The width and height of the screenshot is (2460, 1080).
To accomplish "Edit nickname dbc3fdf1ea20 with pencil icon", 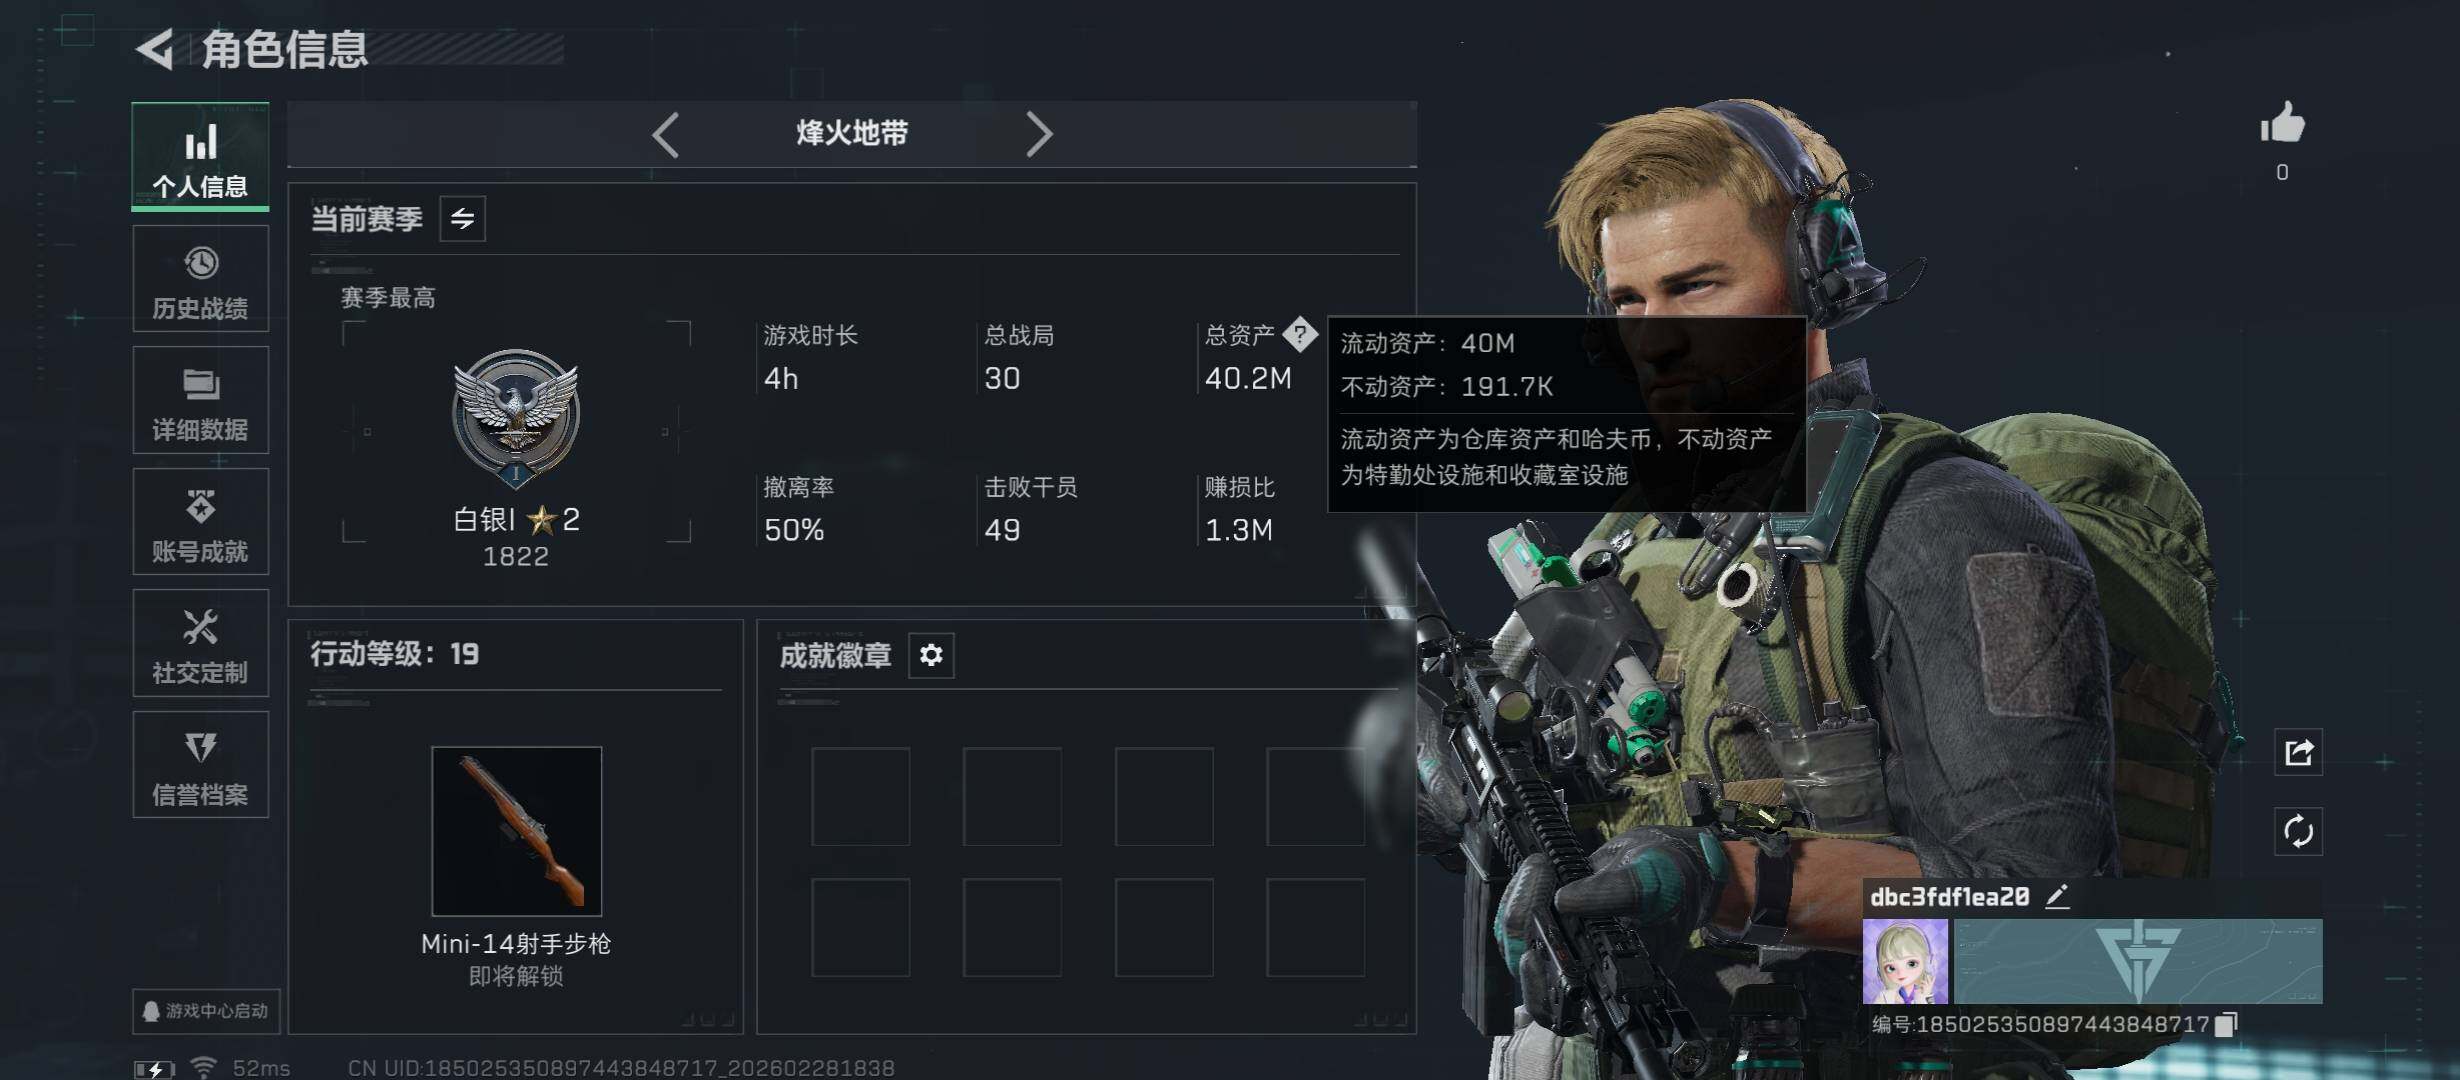I will click(2057, 897).
